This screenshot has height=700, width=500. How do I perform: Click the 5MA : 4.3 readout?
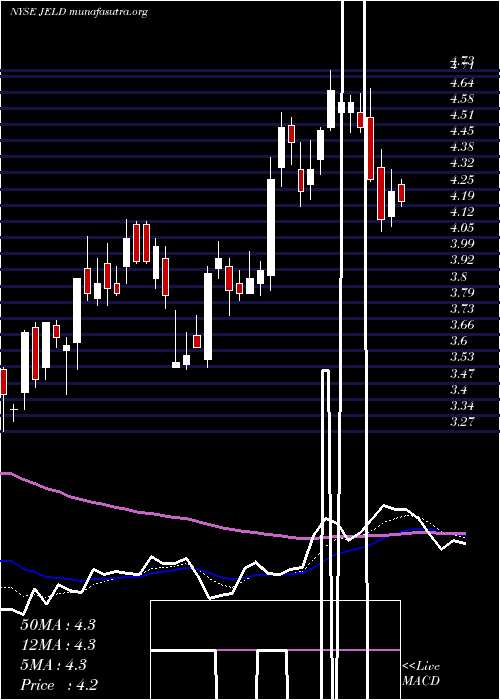point(54,665)
